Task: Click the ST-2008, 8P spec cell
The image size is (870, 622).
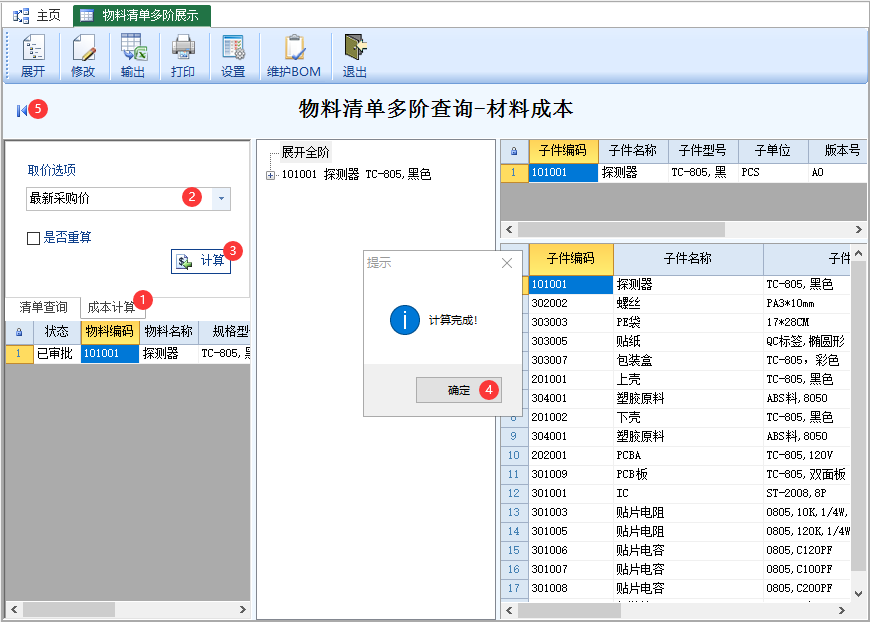Action: (x=807, y=493)
